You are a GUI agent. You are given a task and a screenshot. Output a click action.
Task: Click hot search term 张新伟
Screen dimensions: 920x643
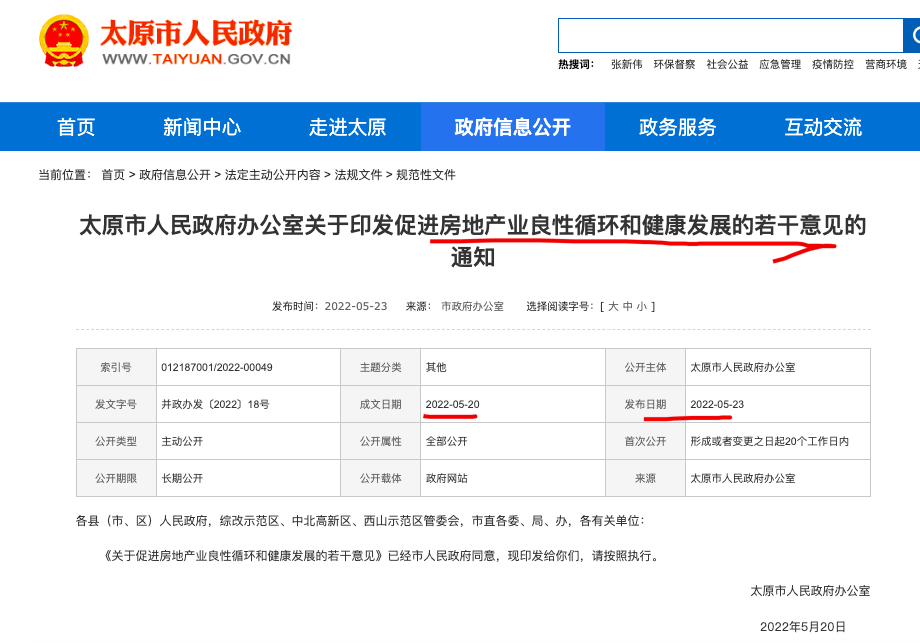(626, 65)
